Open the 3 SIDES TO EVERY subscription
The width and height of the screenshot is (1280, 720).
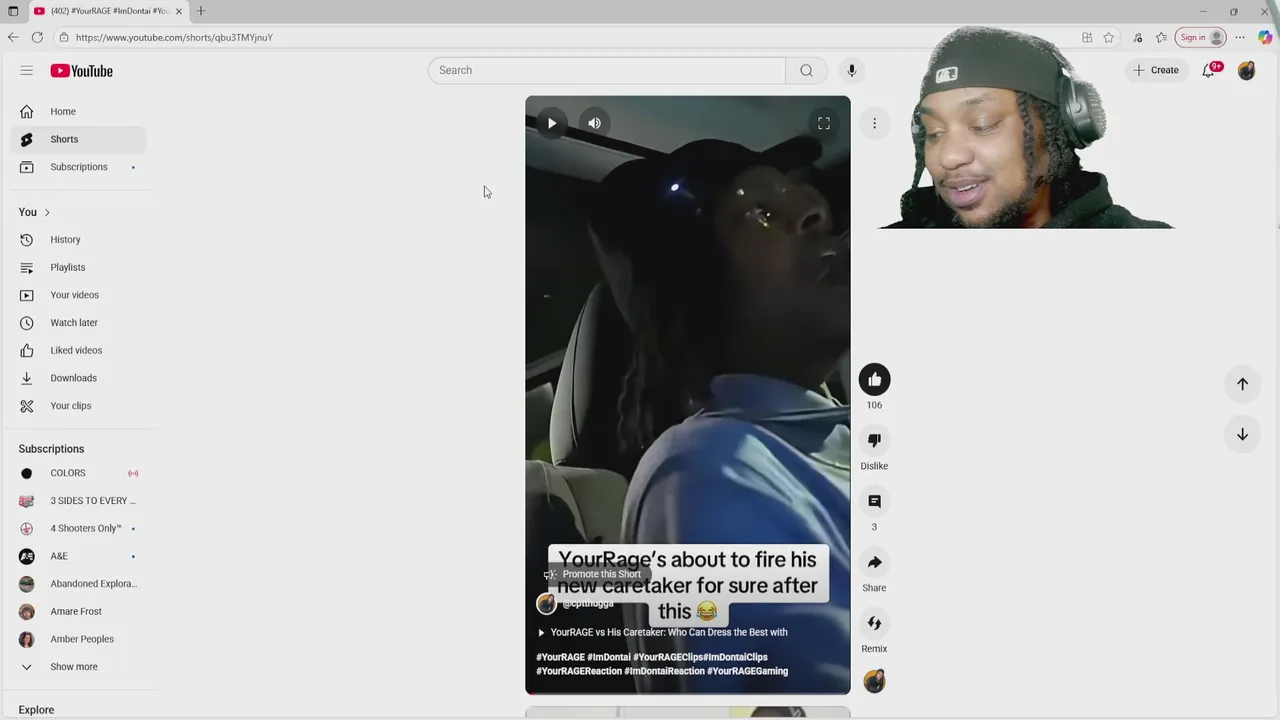click(79, 501)
